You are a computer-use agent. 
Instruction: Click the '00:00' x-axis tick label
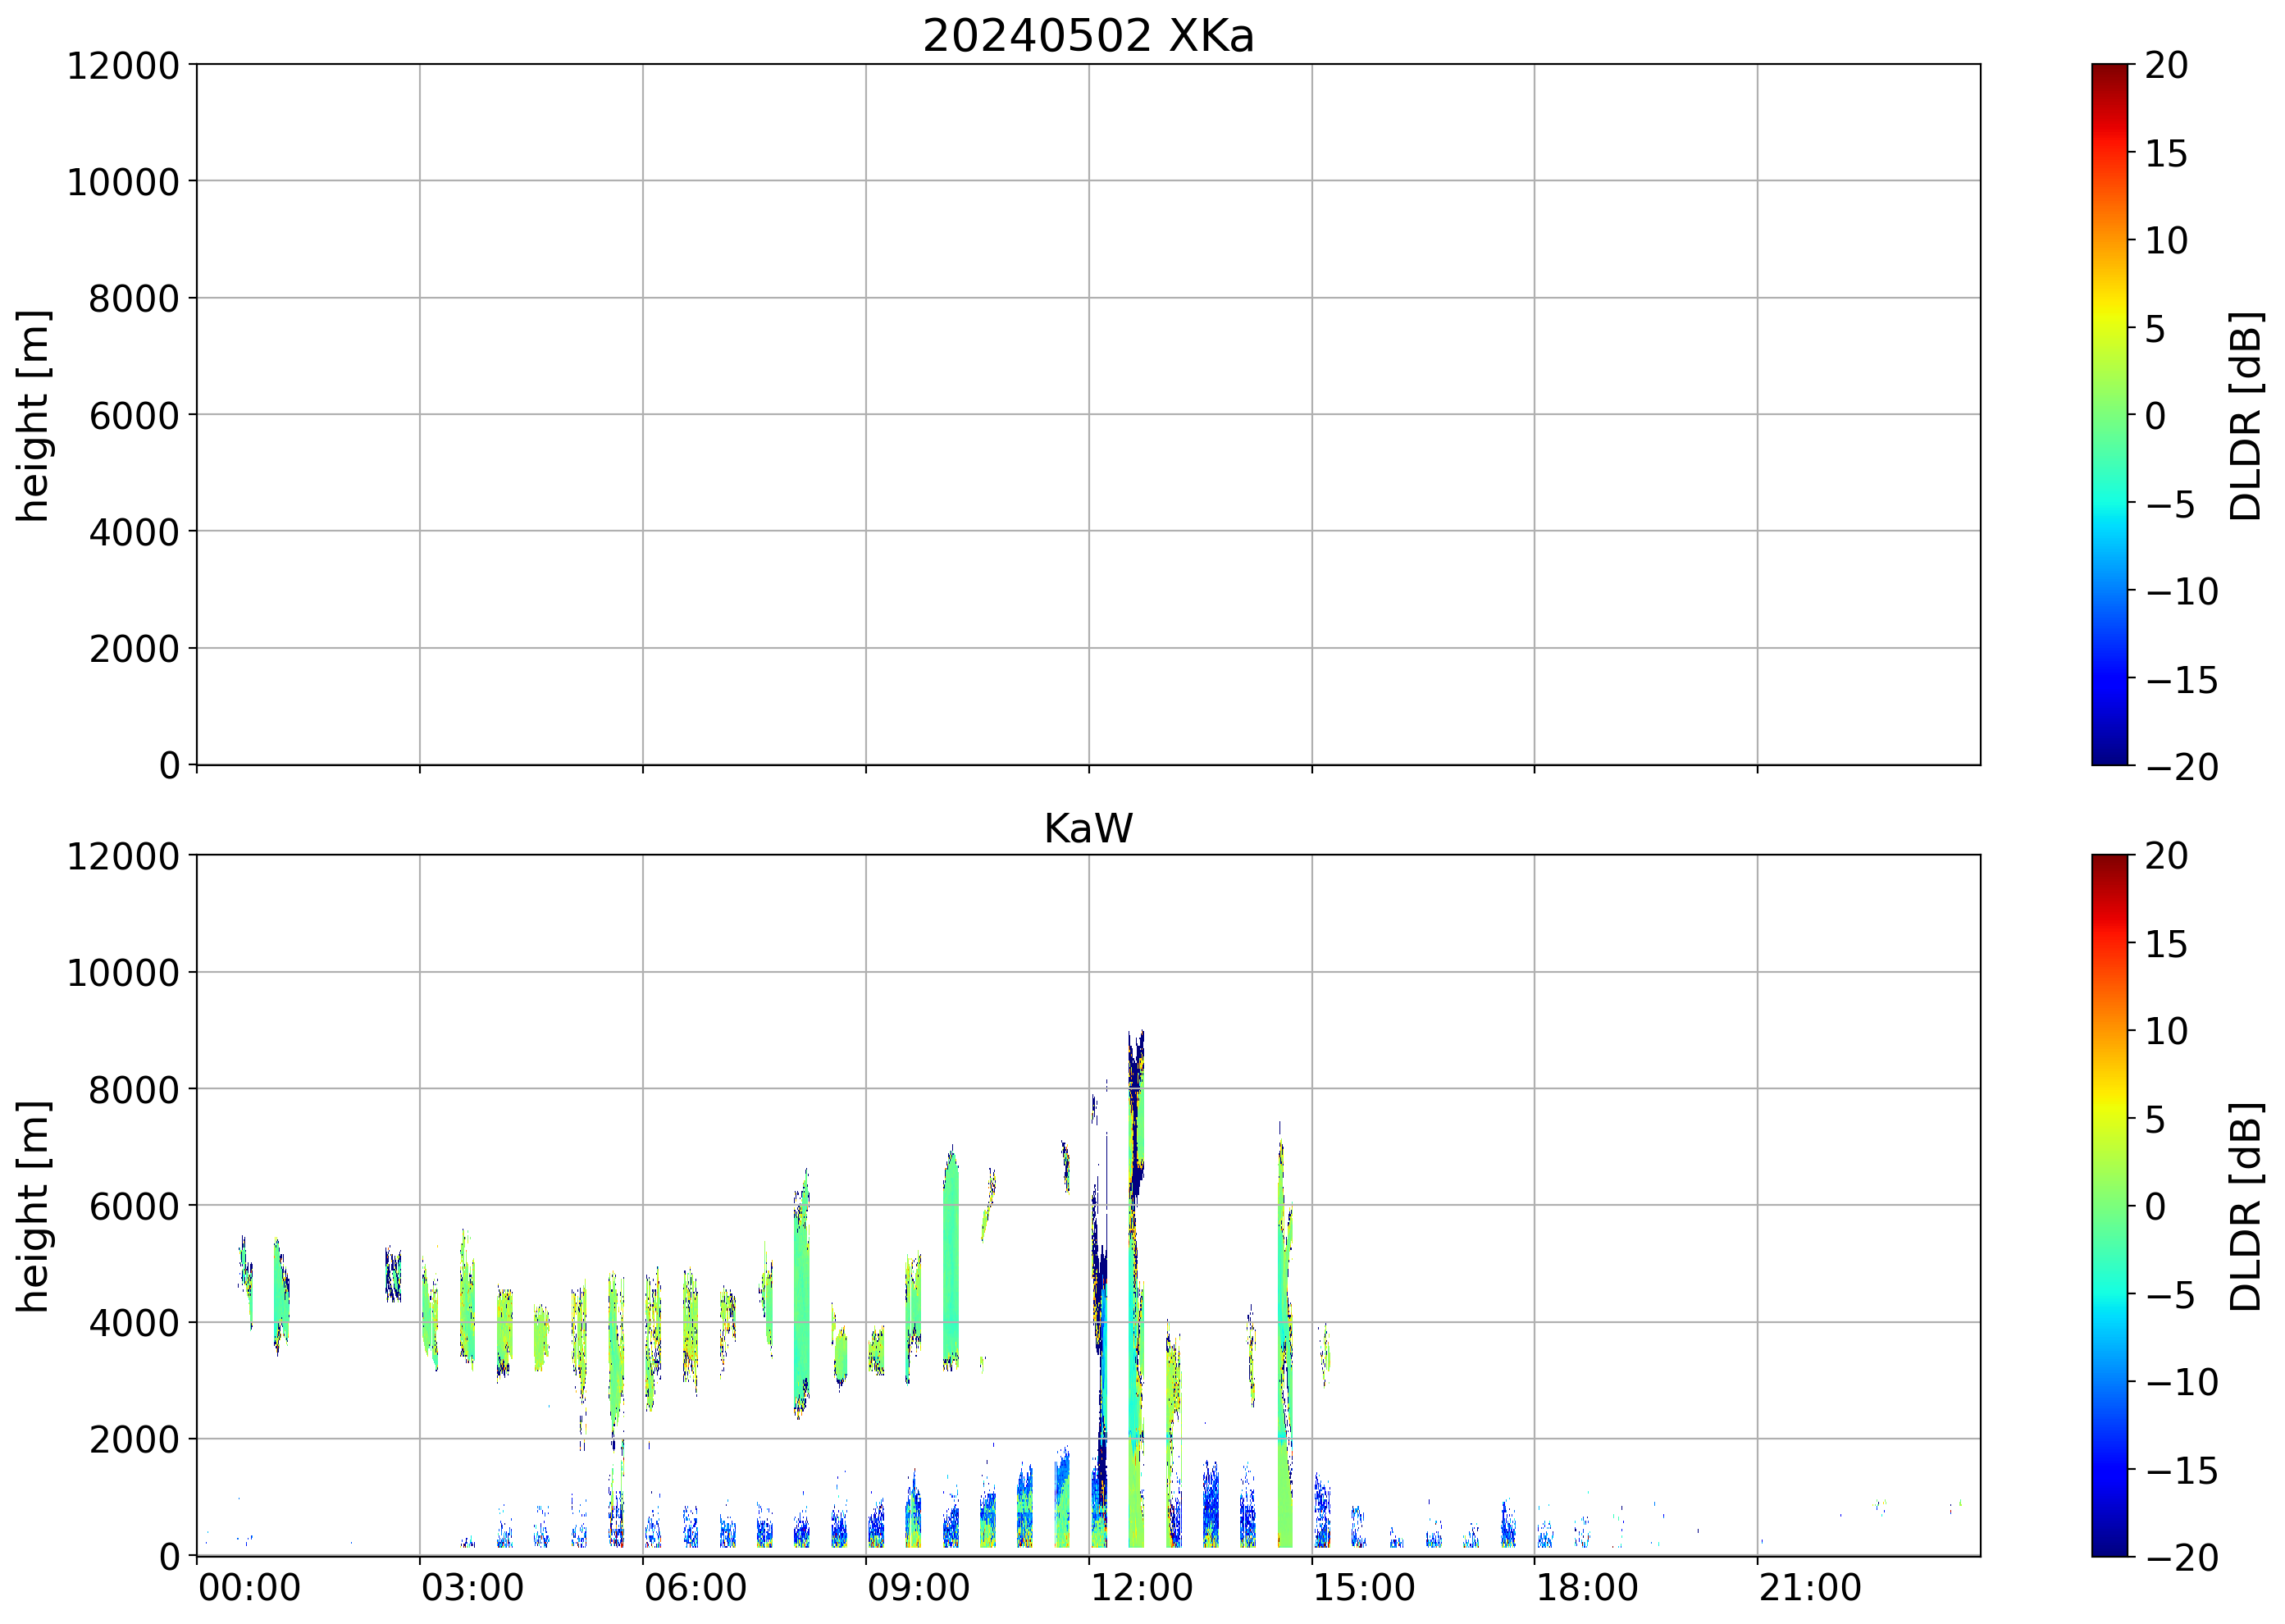[249, 1588]
